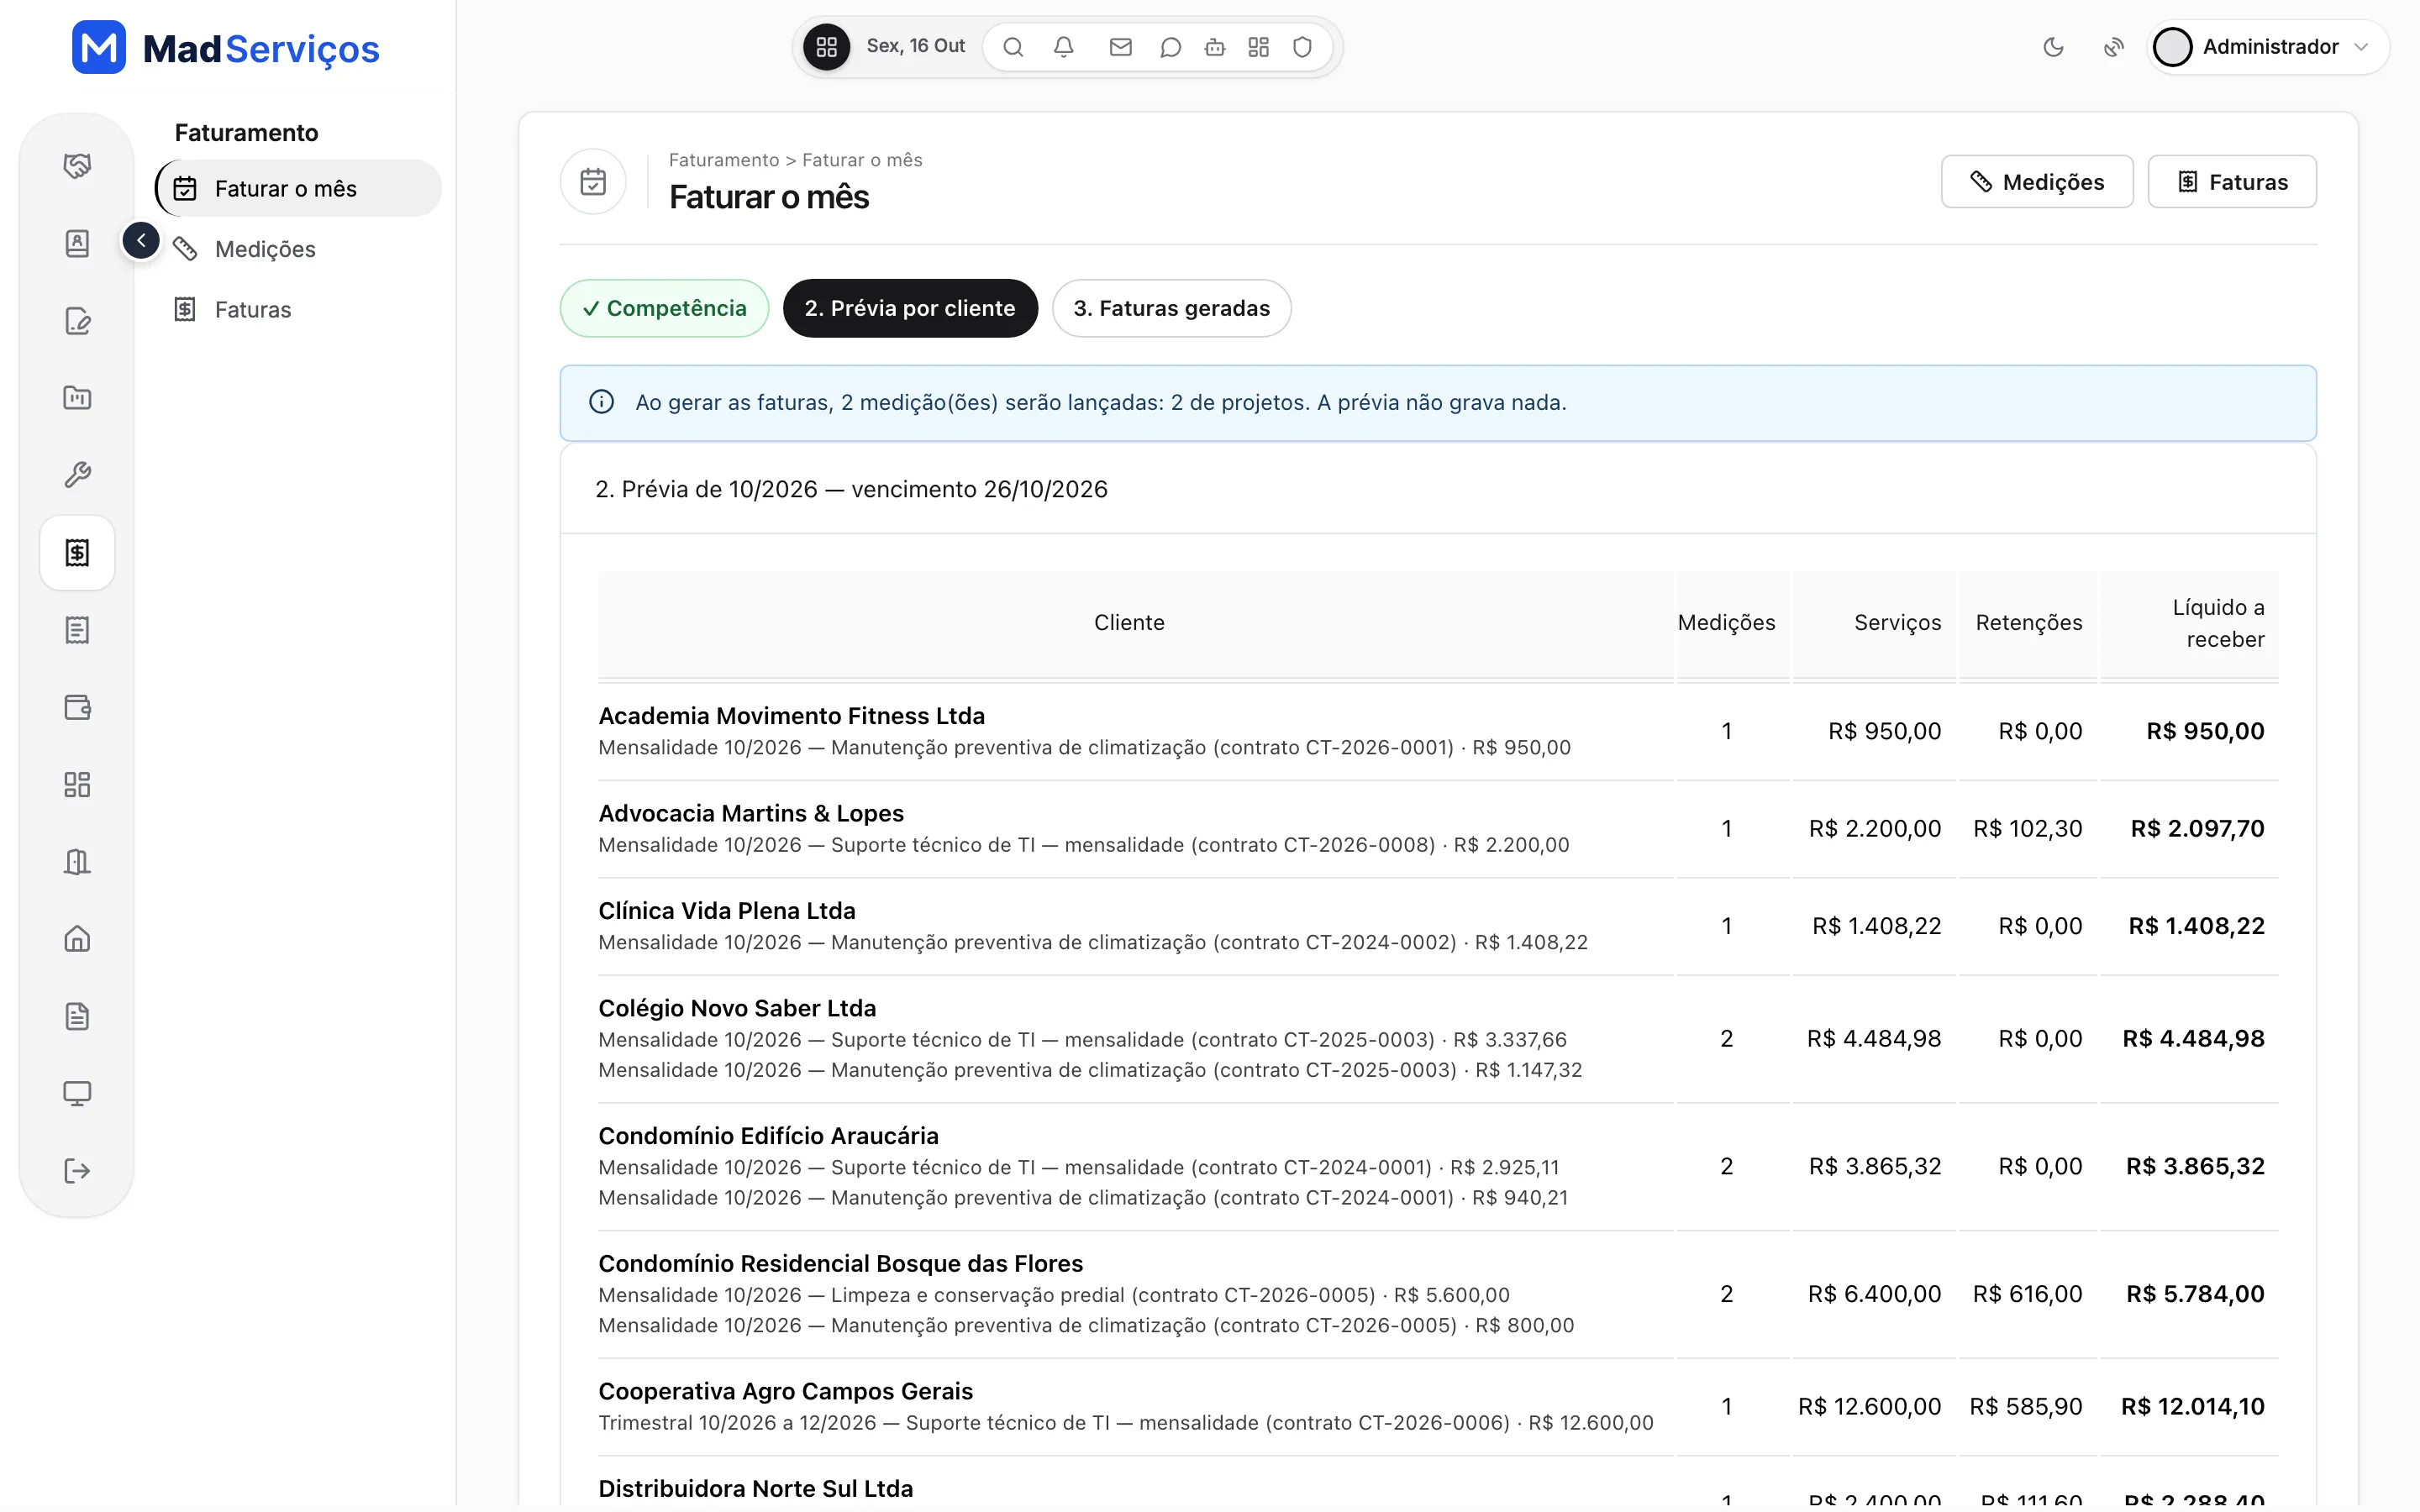
Task: Select Clínica Vida Plena Ltda client name
Action: click(727, 911)
